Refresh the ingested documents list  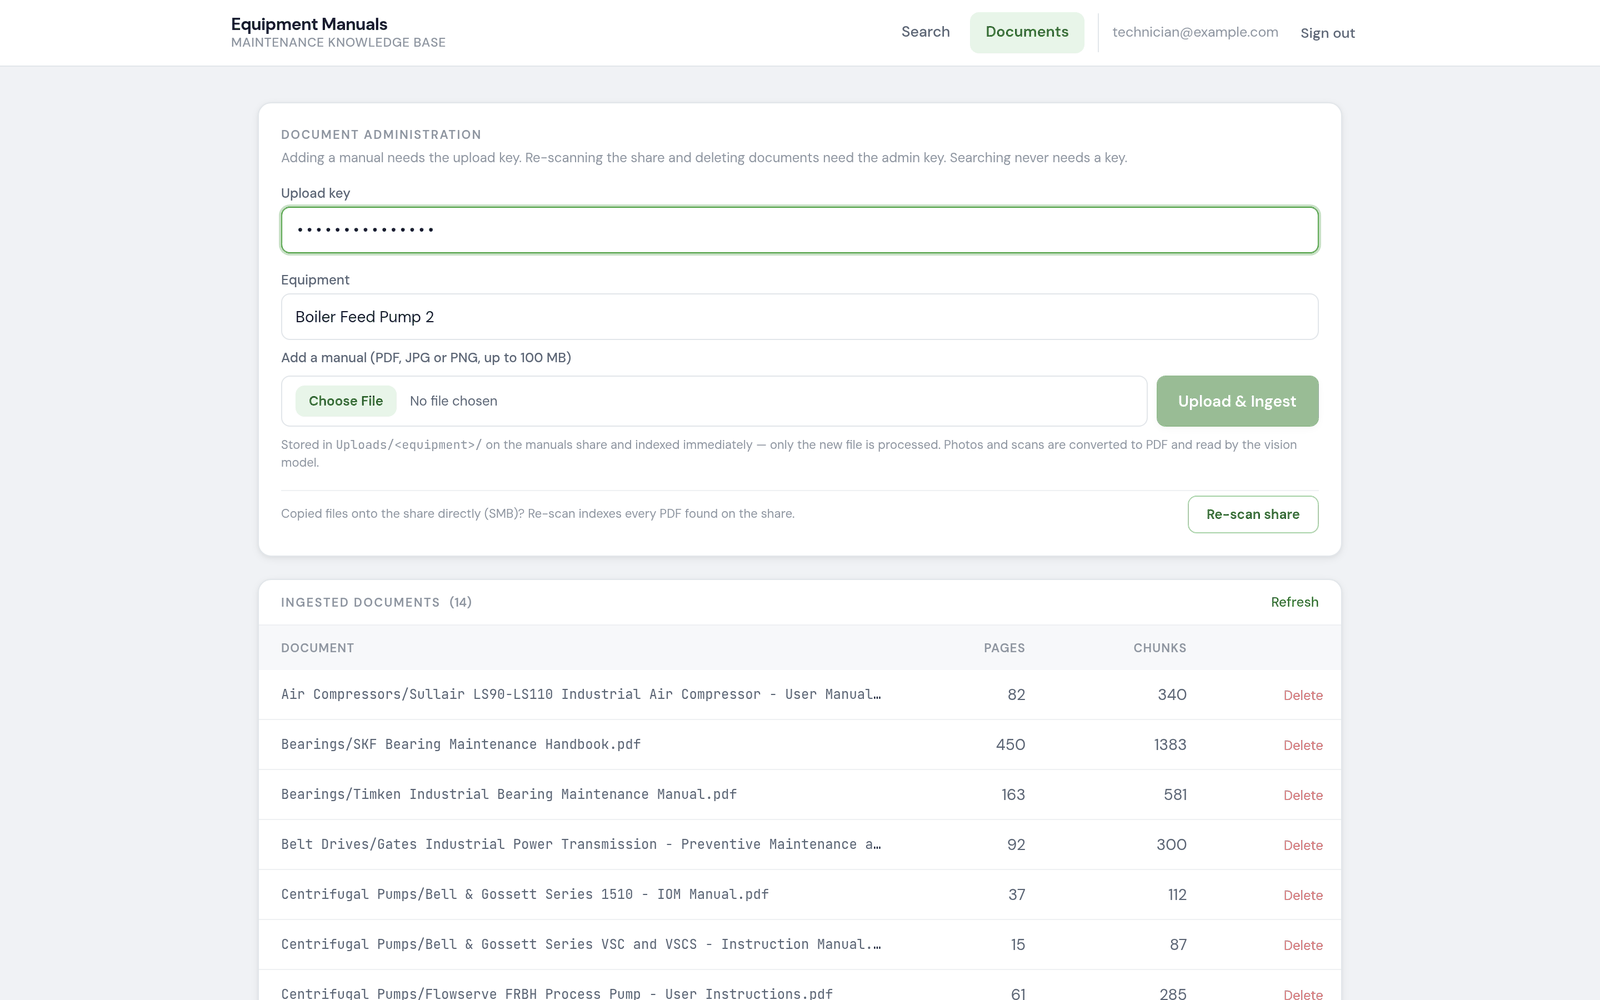click(1294, 602)
